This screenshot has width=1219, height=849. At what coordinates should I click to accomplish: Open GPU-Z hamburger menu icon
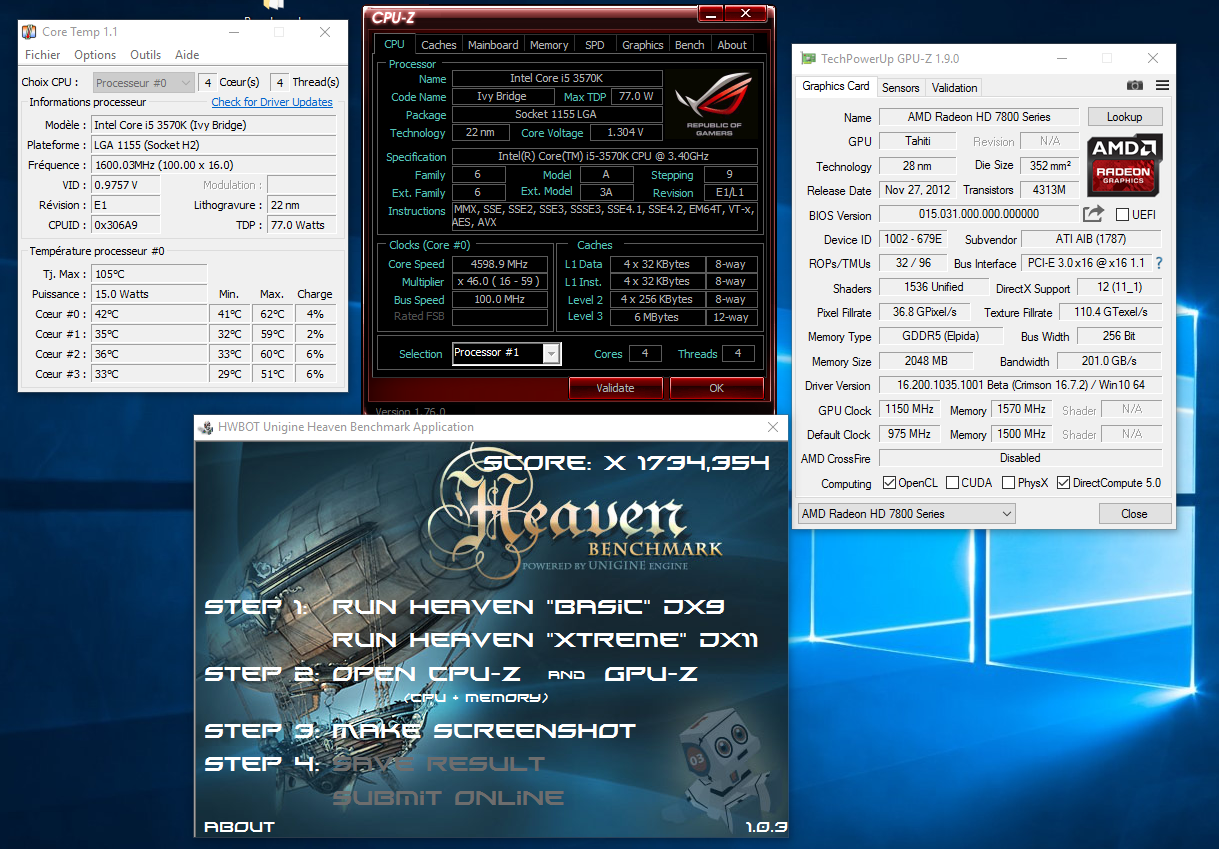(1162, 86)
